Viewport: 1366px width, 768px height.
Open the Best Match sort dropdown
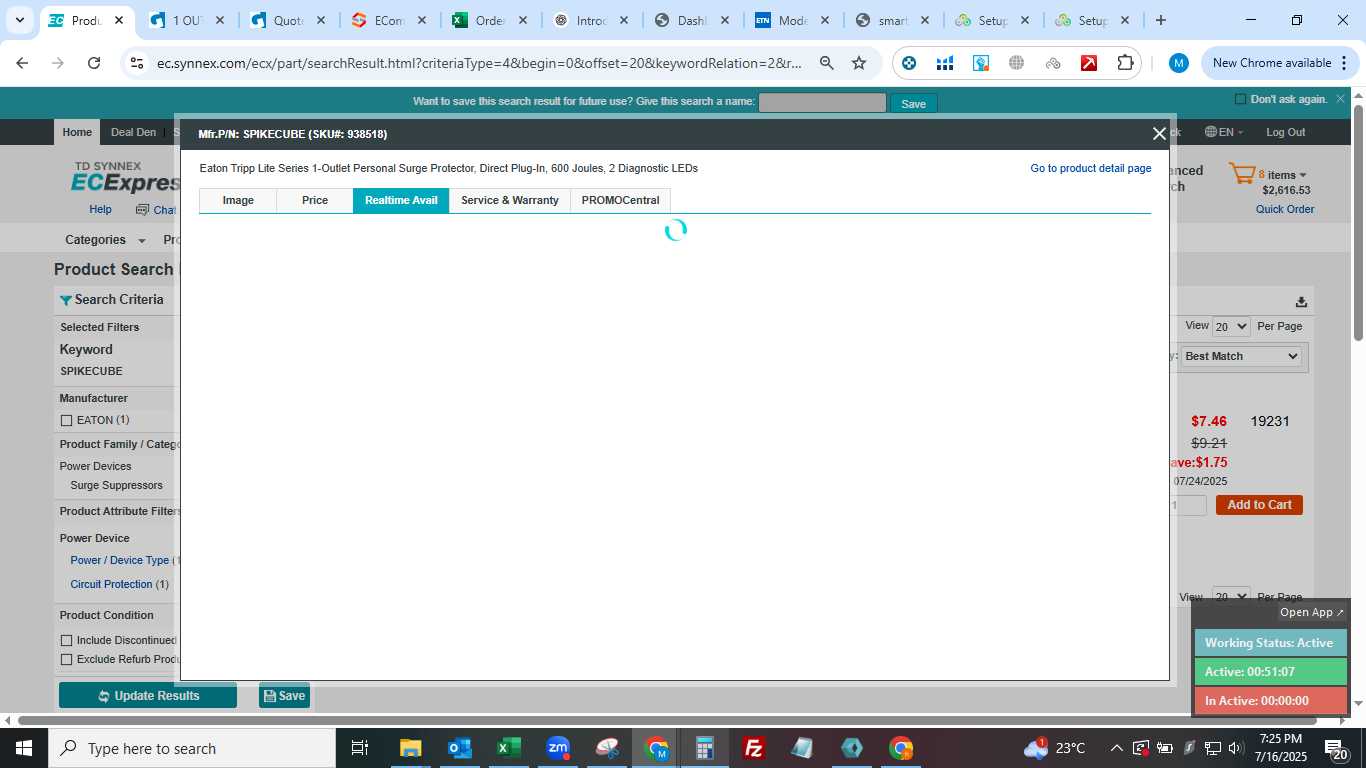coord(1241,356)
